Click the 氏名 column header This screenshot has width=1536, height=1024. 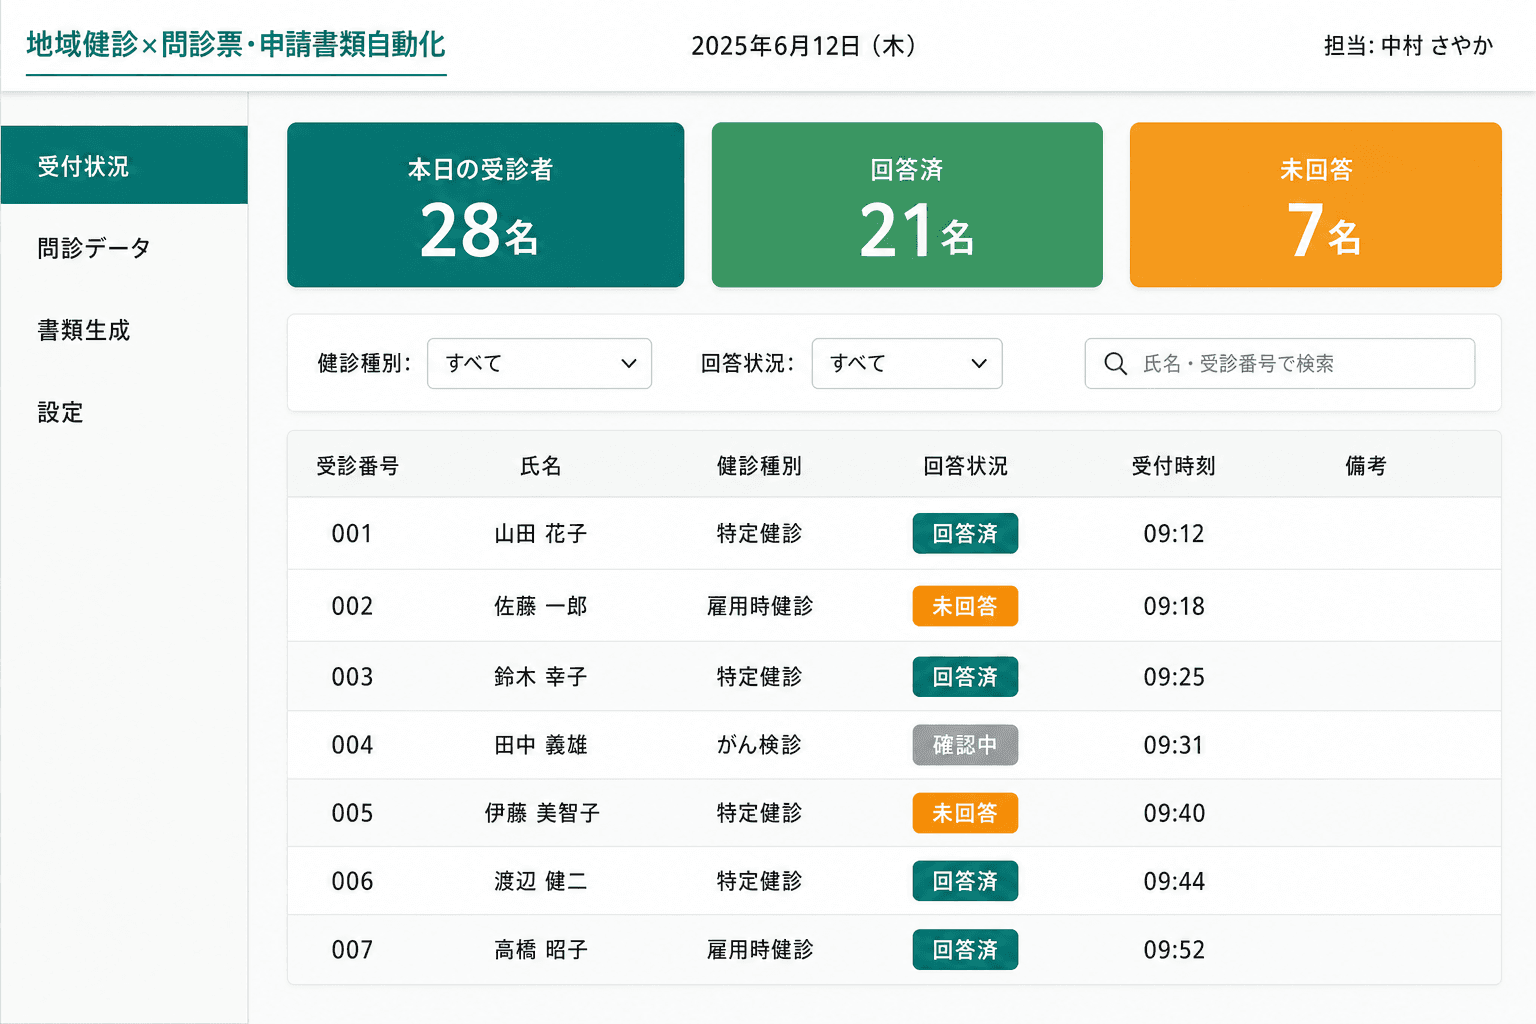pyautogui.click(x=541, y=466)
